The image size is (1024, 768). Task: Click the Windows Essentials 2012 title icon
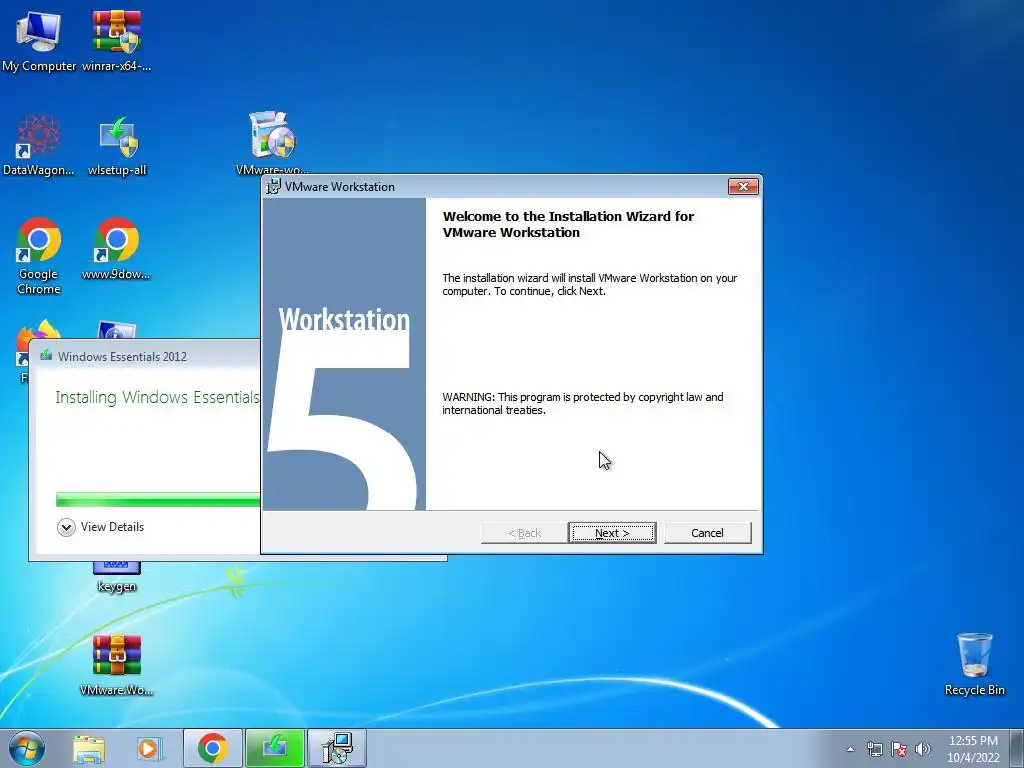(46, 356)
